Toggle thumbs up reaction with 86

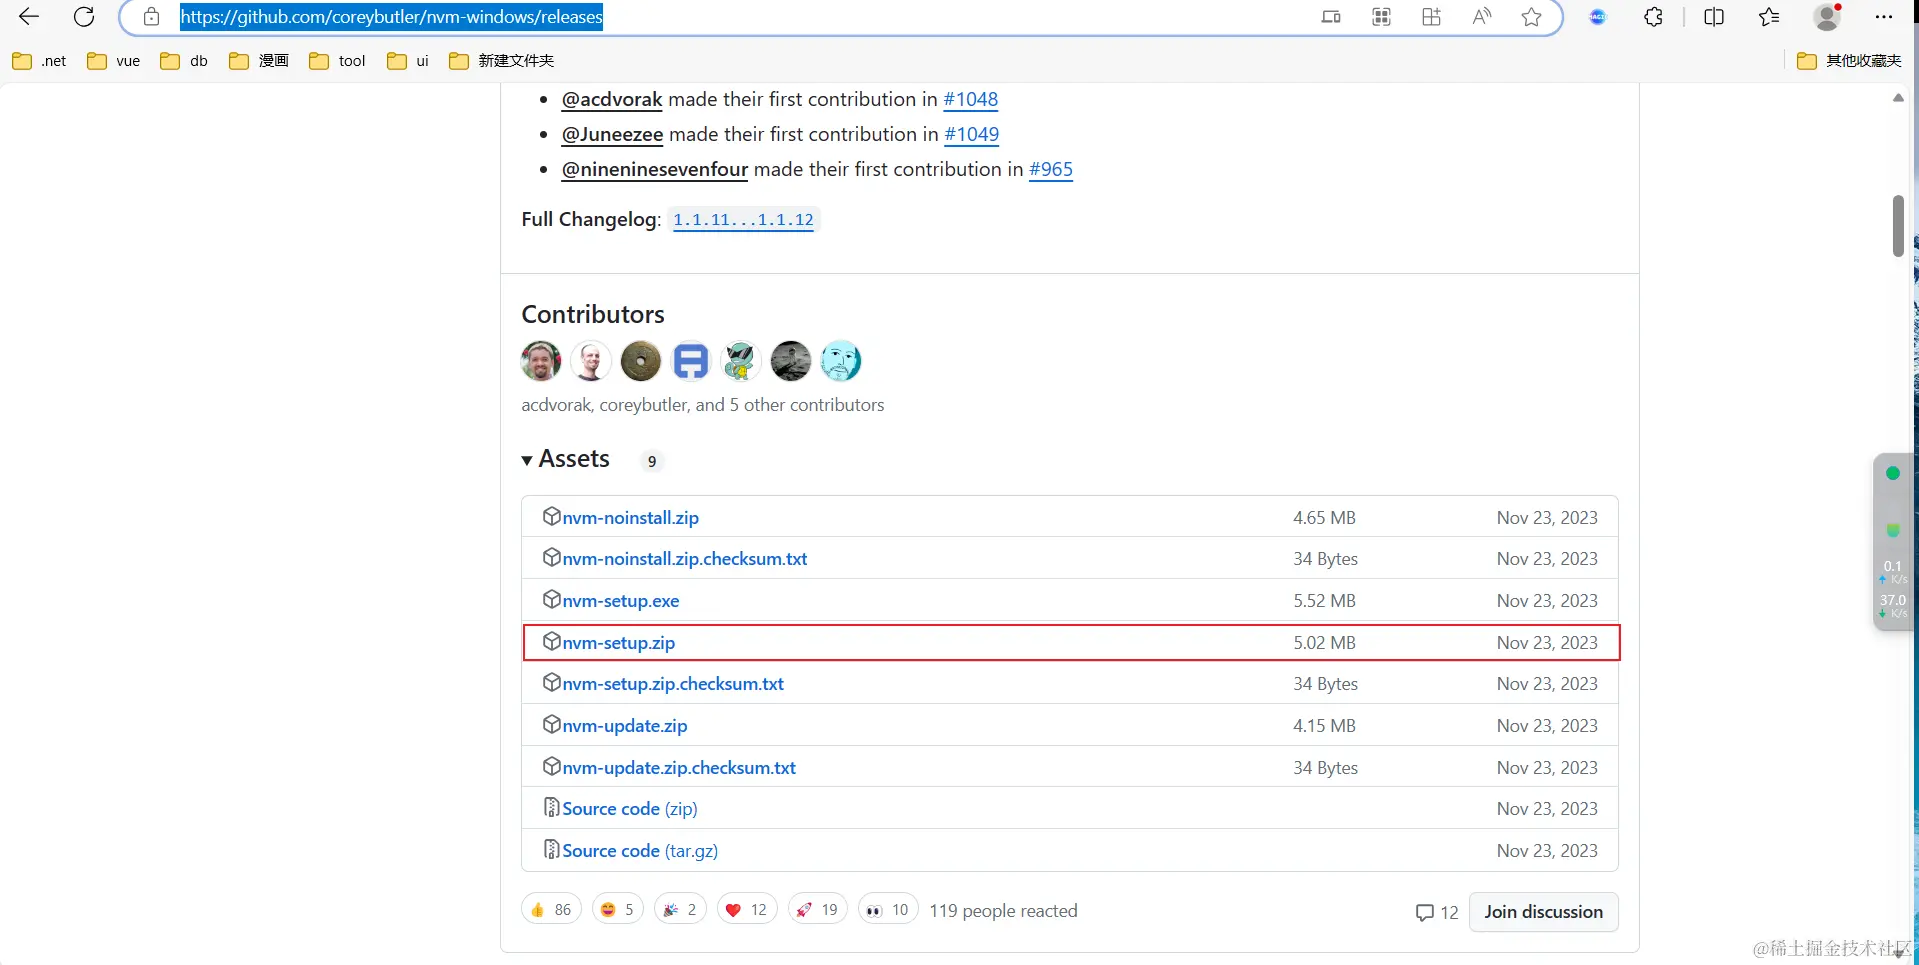(551, 910)
